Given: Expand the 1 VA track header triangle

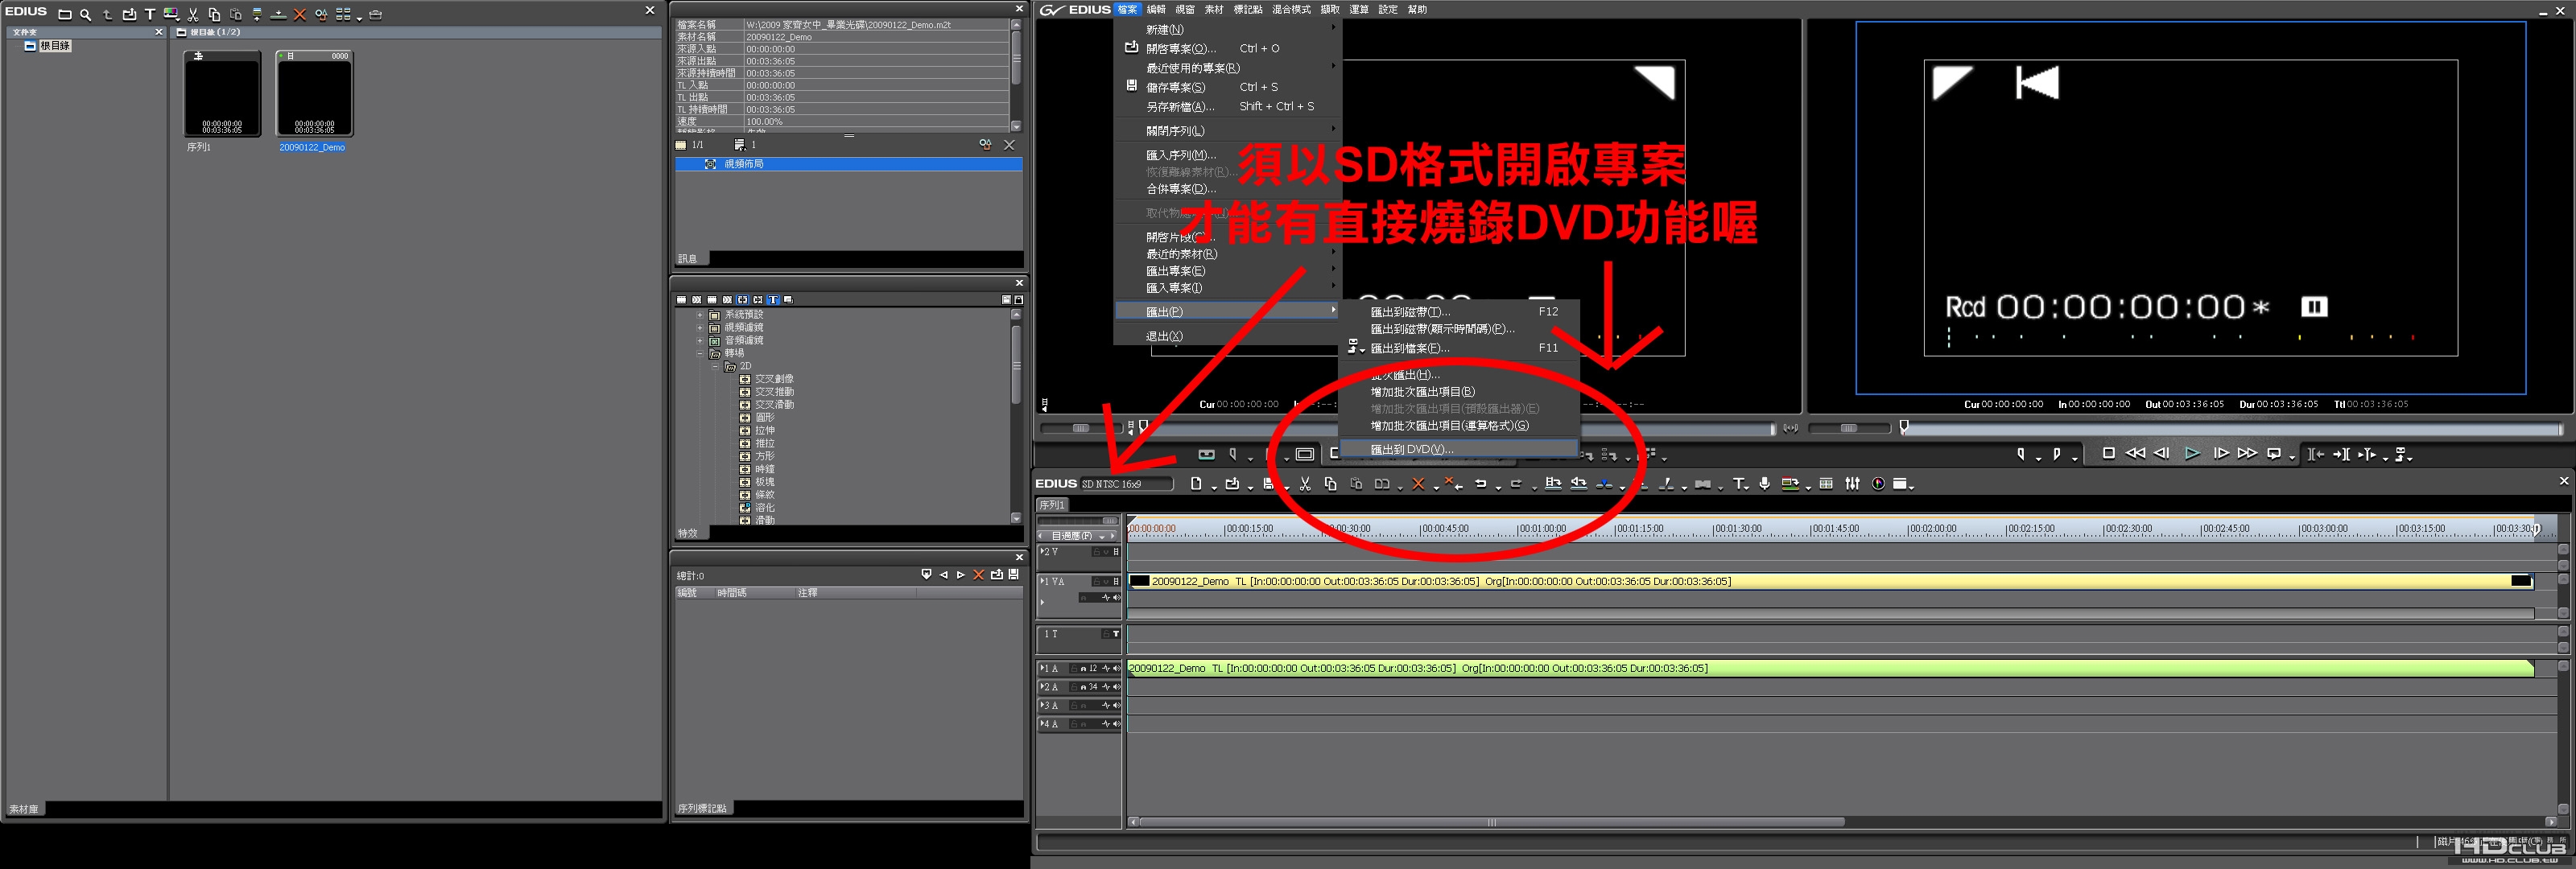Looking at the screenshot, I should tap(1043, 581).
